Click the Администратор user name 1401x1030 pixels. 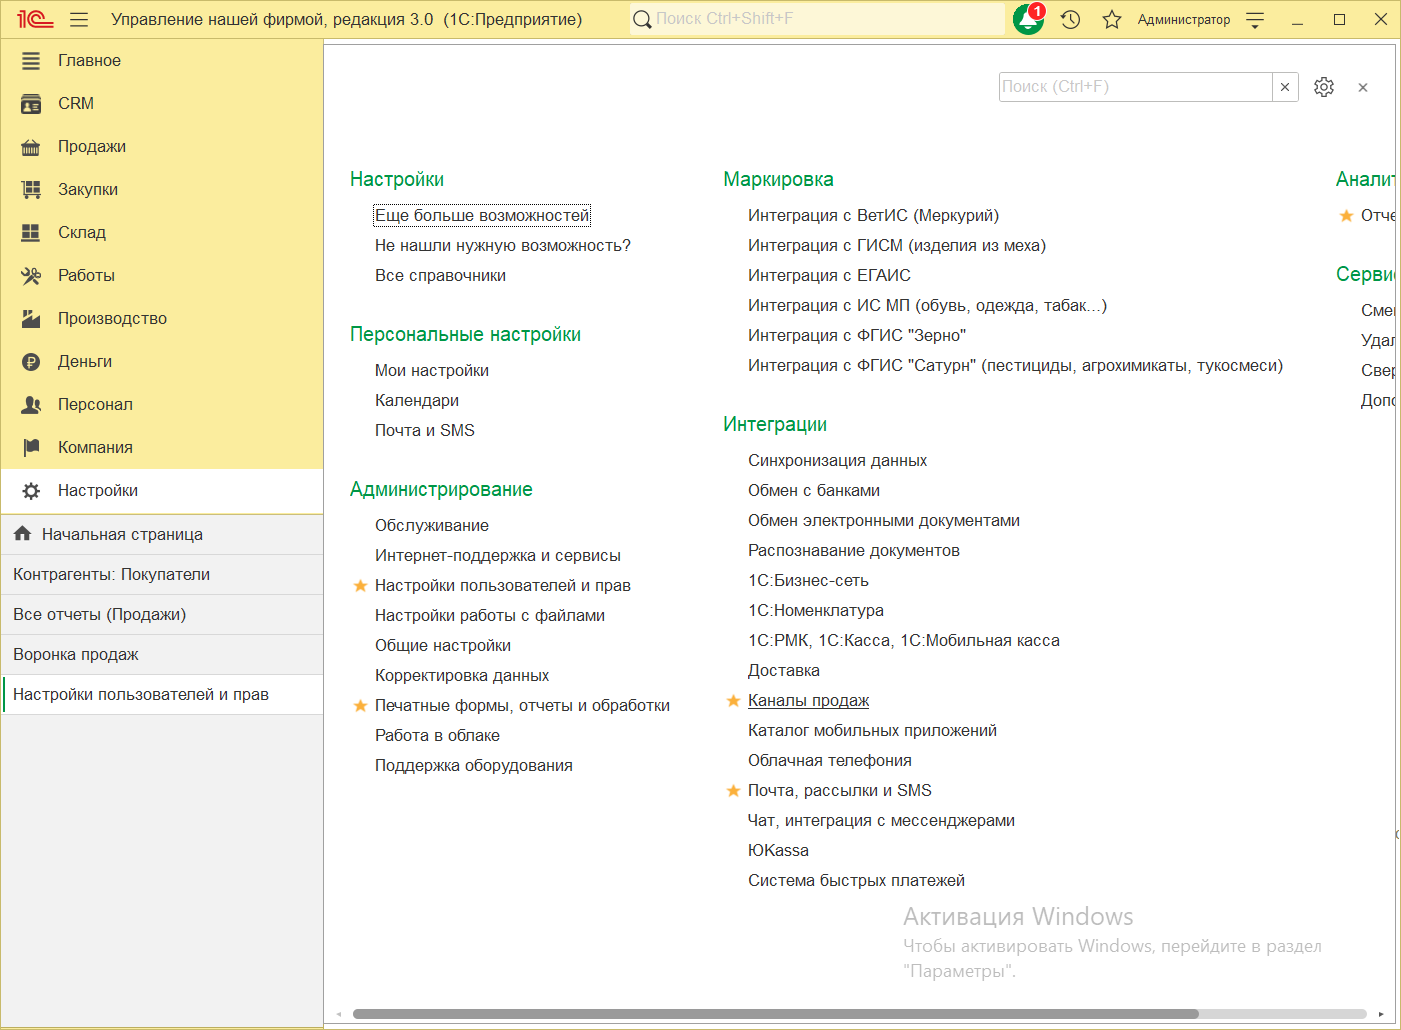[1184, 19]
